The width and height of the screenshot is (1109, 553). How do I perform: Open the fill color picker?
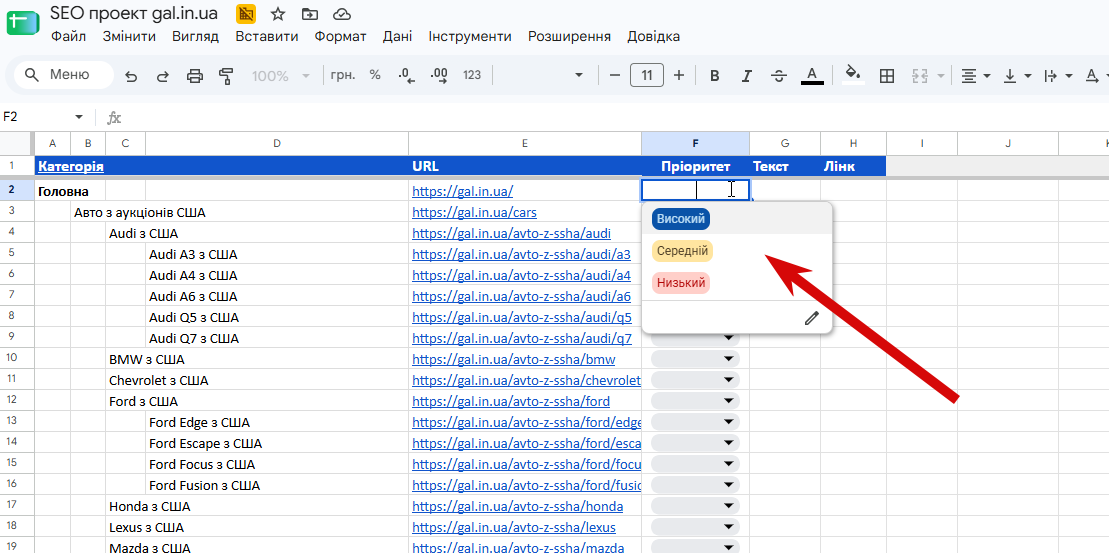(x=853, y=74)
